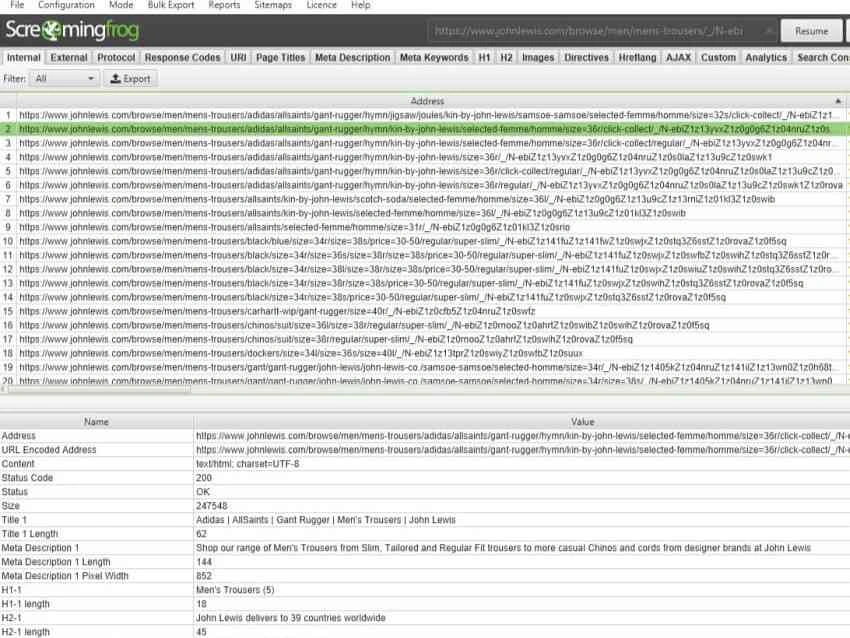Click the Value column header in details panel

583,422
